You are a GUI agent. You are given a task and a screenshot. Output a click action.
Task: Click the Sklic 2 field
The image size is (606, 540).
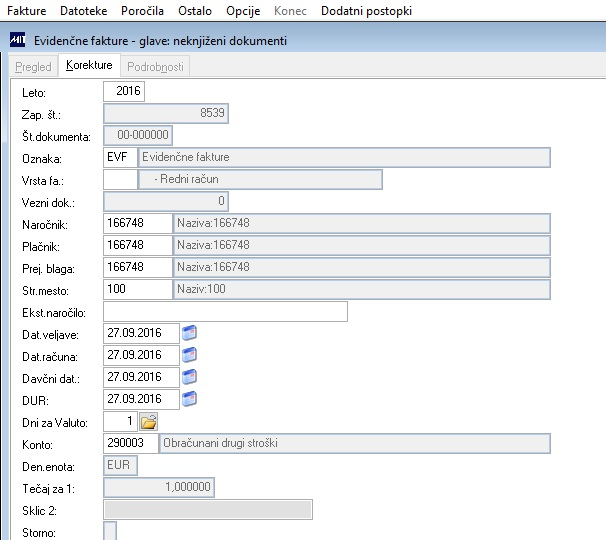[x=208, y=509]
